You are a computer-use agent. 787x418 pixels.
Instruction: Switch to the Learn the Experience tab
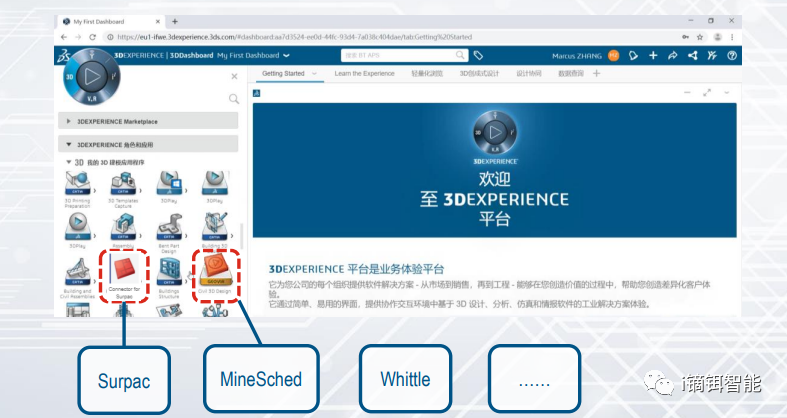click(364, 74)
